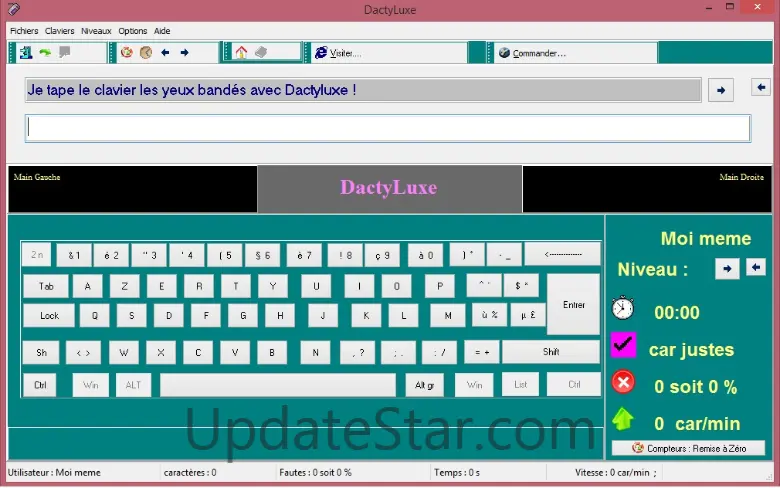
Task: Click previous-sentence arrow at far right of text
Action: [761, 88]
